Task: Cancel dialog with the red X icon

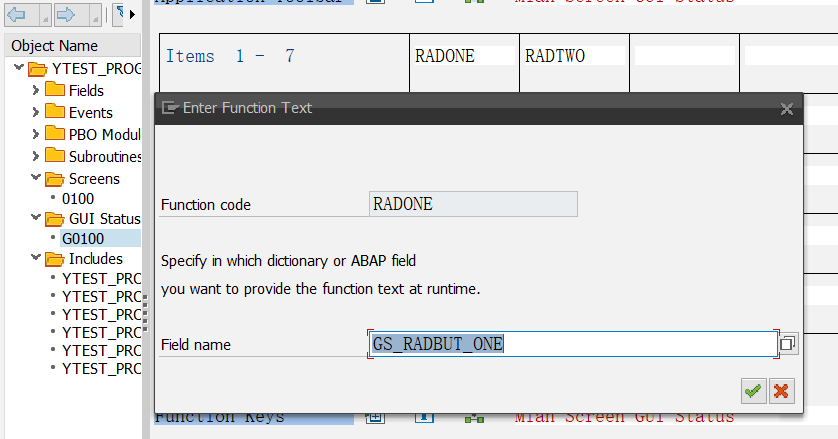Action: point(781,390)
